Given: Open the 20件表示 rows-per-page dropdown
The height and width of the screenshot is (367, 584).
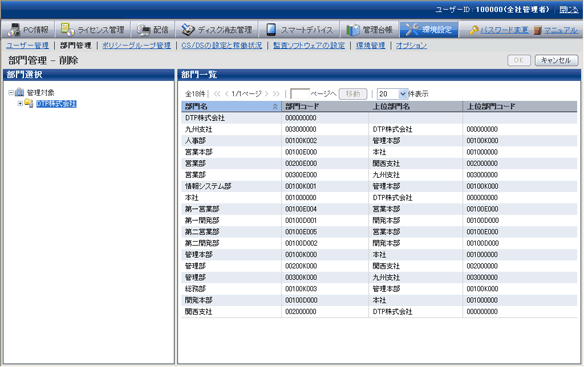Looking at the screenshot, I should [403, 94].
